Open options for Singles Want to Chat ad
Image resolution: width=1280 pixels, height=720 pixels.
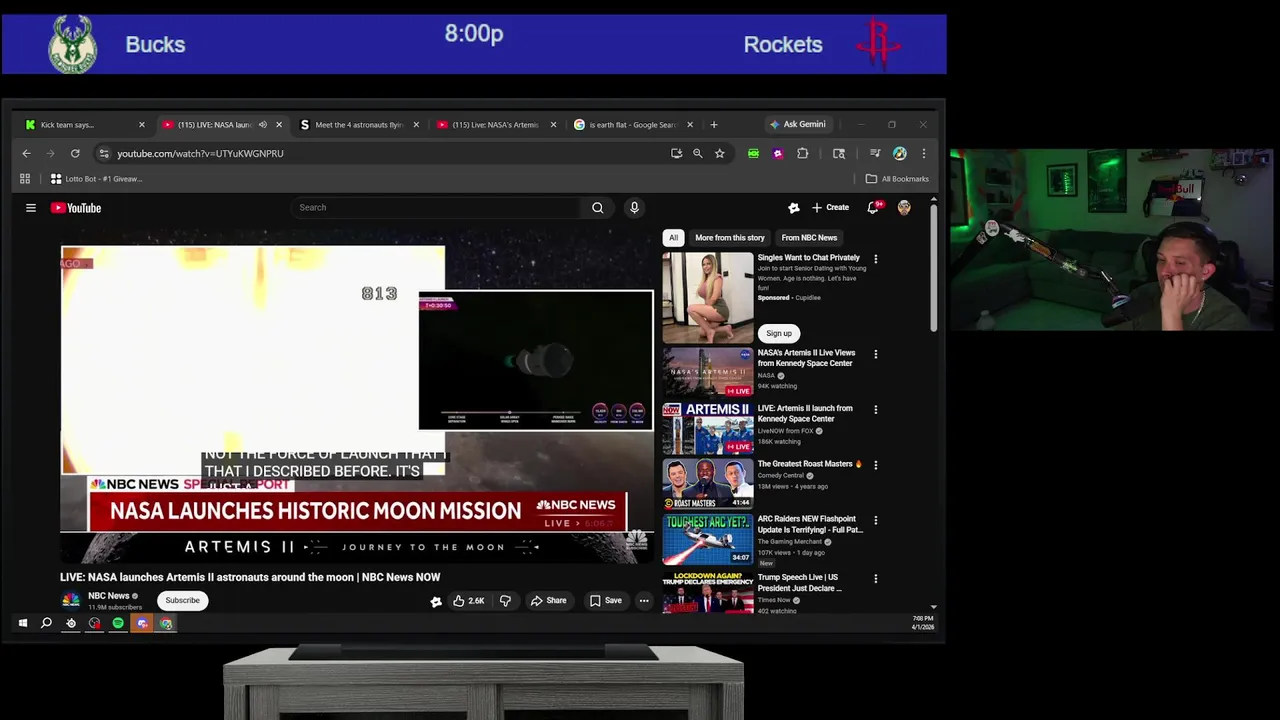(876, 259)
